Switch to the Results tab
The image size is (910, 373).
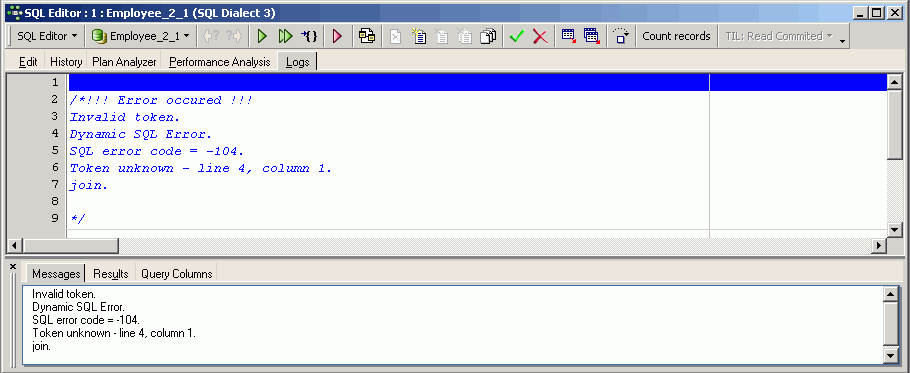110,273
